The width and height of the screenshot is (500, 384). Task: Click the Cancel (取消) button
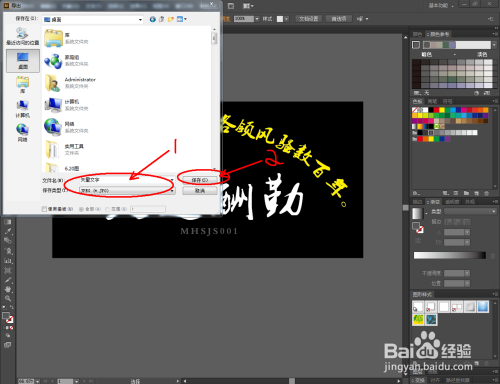(x=200, y=191)
